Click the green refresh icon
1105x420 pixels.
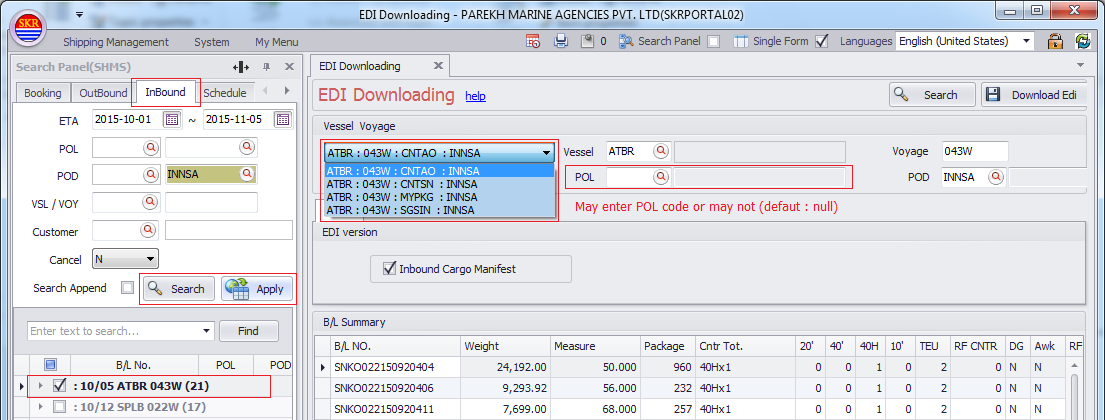(1082, 41)
